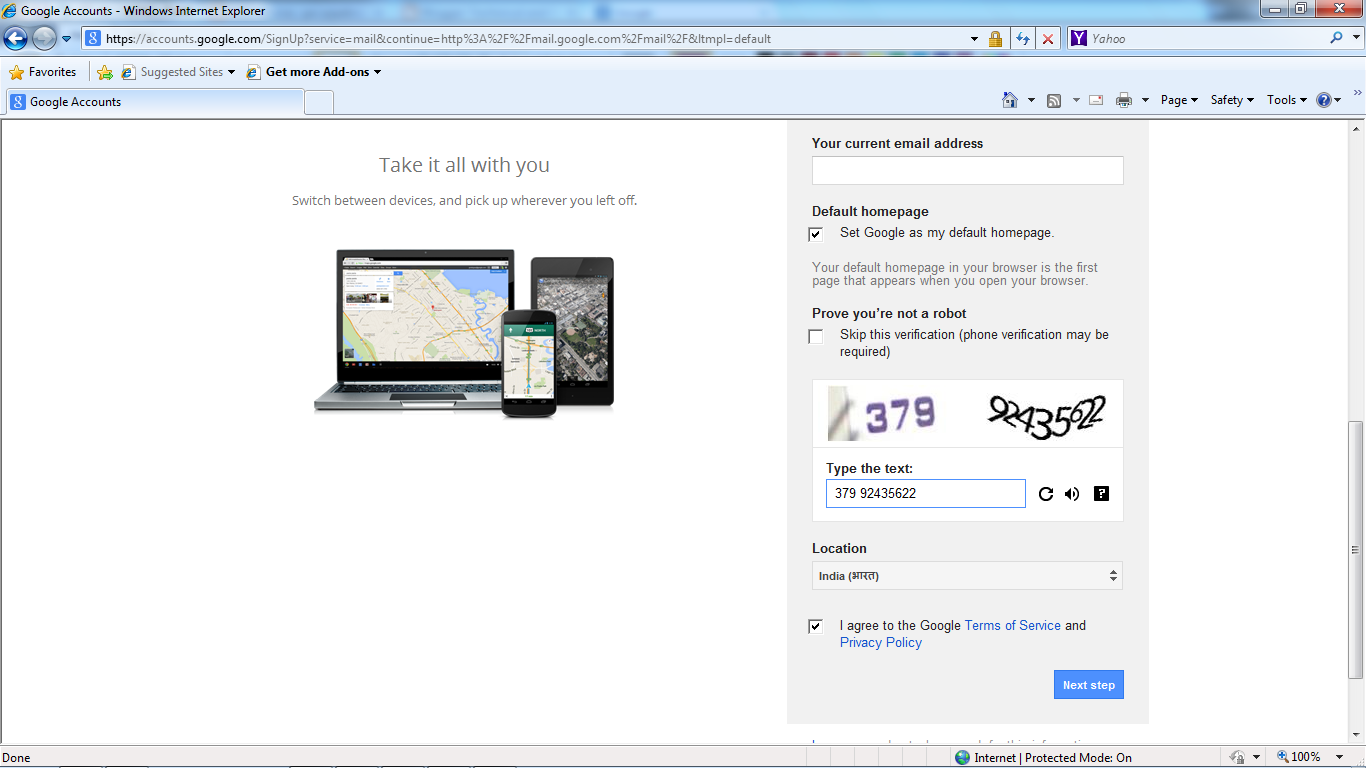This screenshot has width=1366, height=768.
Task: Open Suggested Sites dropdown
Action: tap(178, 72)
